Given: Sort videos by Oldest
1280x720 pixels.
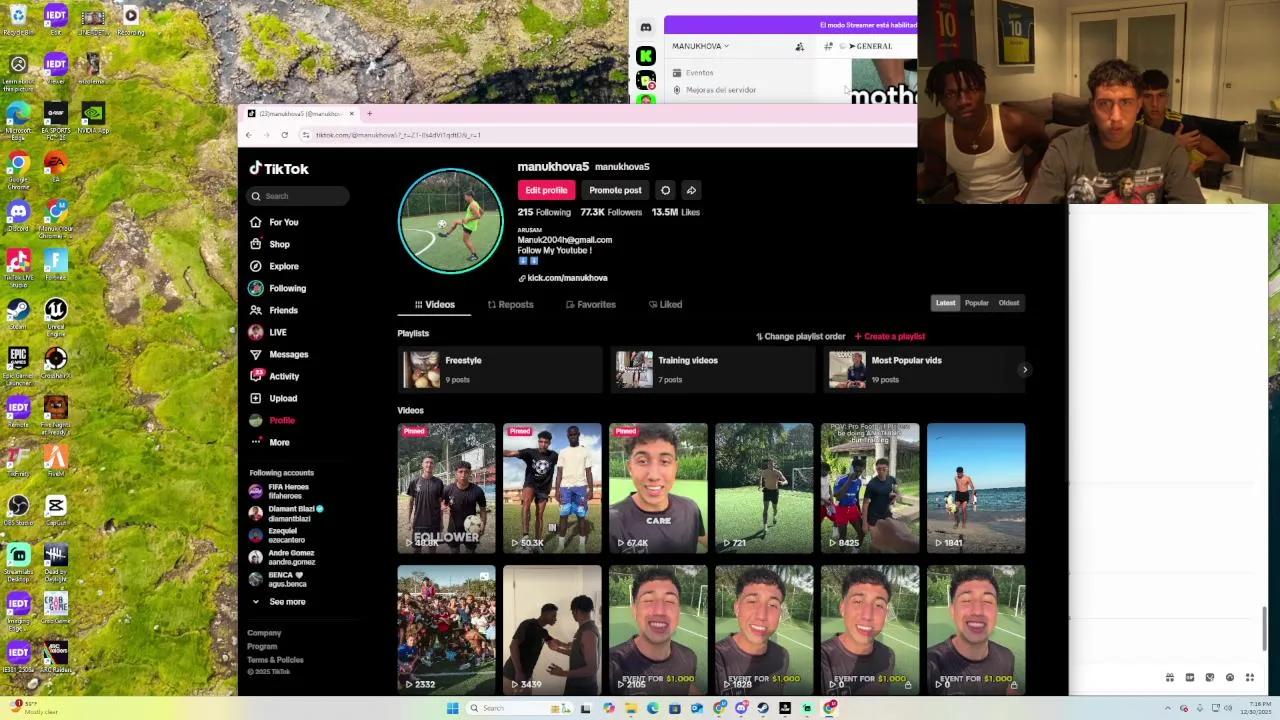Looking at the screenshot, I should click(x=1008, y=303).
